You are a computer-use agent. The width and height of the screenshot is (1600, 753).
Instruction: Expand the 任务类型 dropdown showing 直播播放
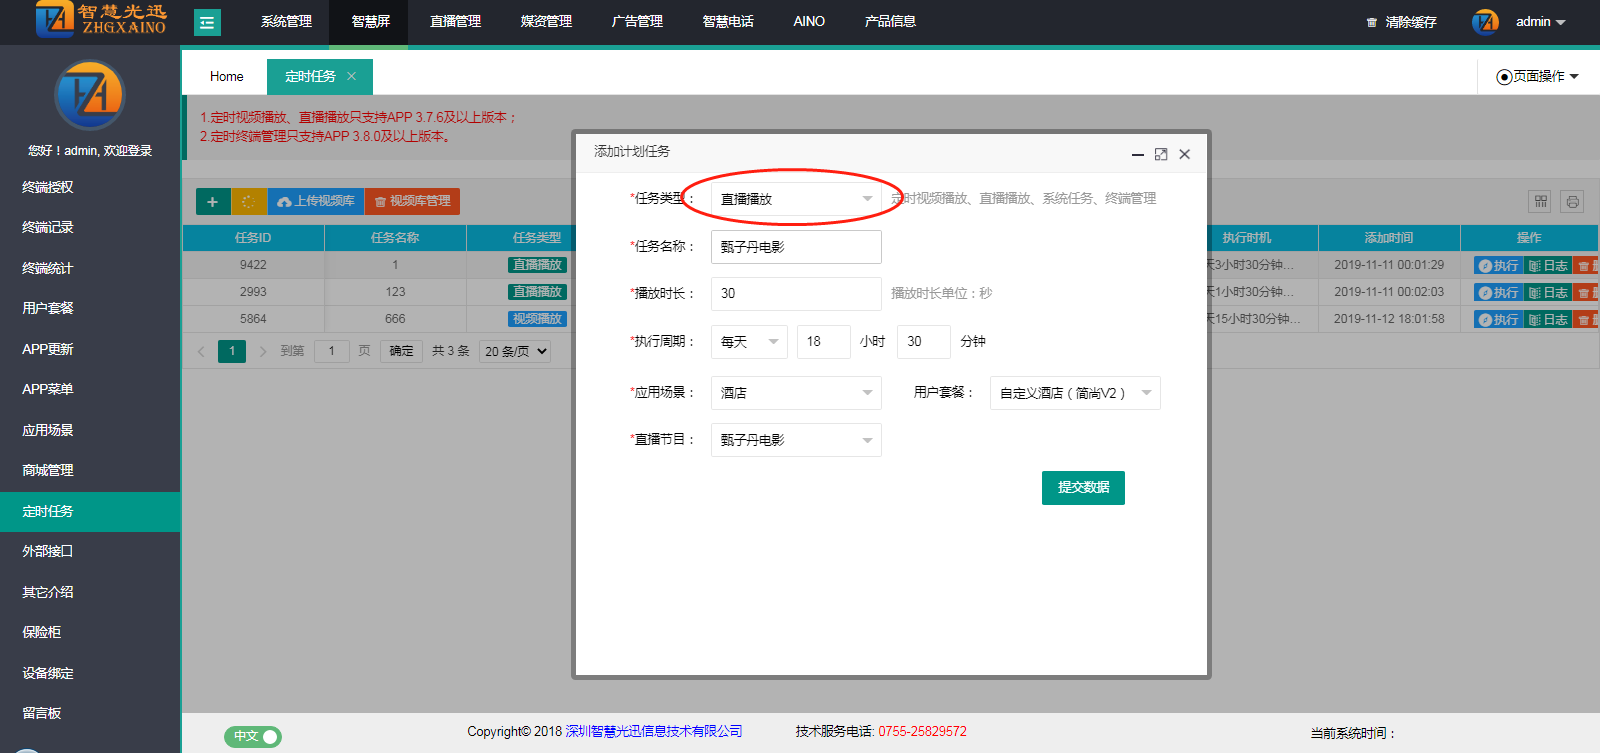pos(795,199)
